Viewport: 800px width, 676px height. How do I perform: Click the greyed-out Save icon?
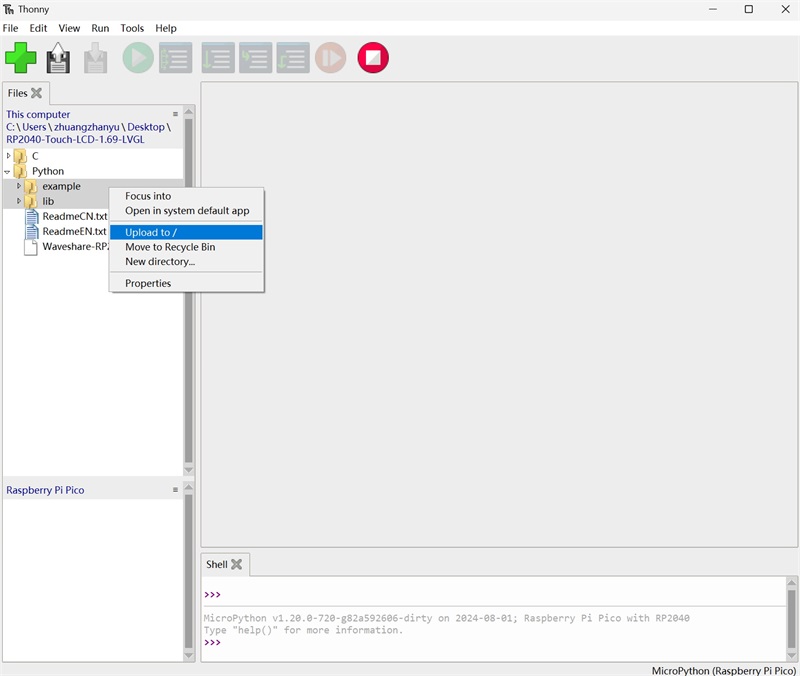[x=95, y=58]
